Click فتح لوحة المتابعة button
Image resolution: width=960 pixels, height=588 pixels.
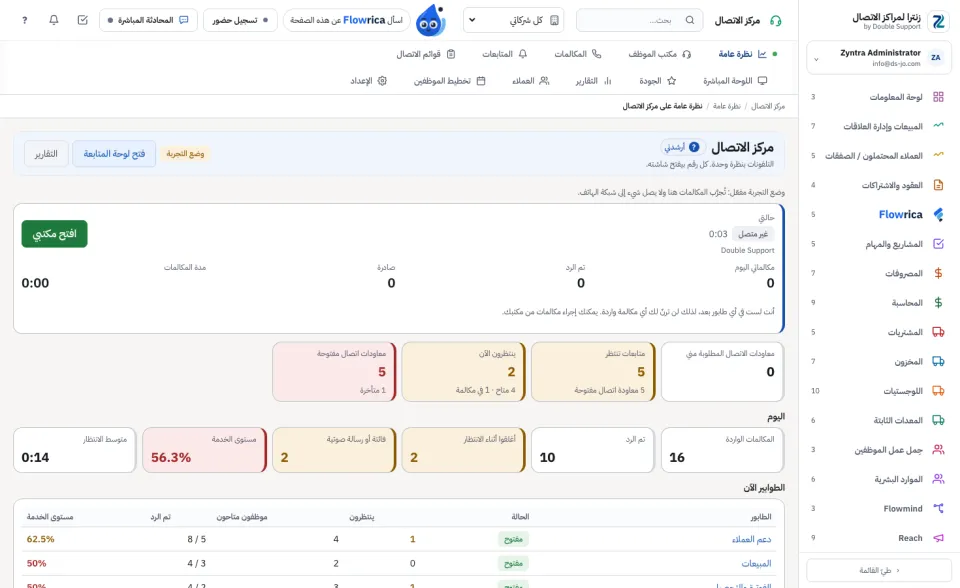(x=114, y=154)
